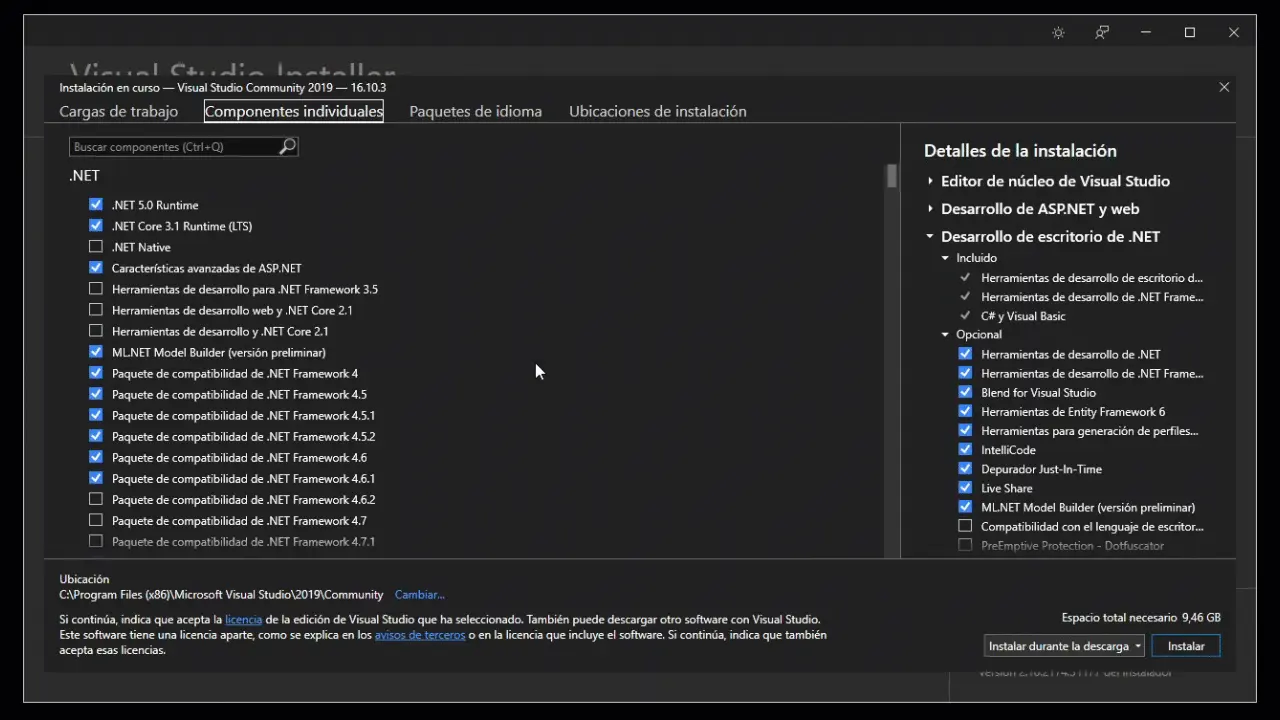Disable the Live Share optional component
Screen dimensions: 1280x720
[965, 488]
